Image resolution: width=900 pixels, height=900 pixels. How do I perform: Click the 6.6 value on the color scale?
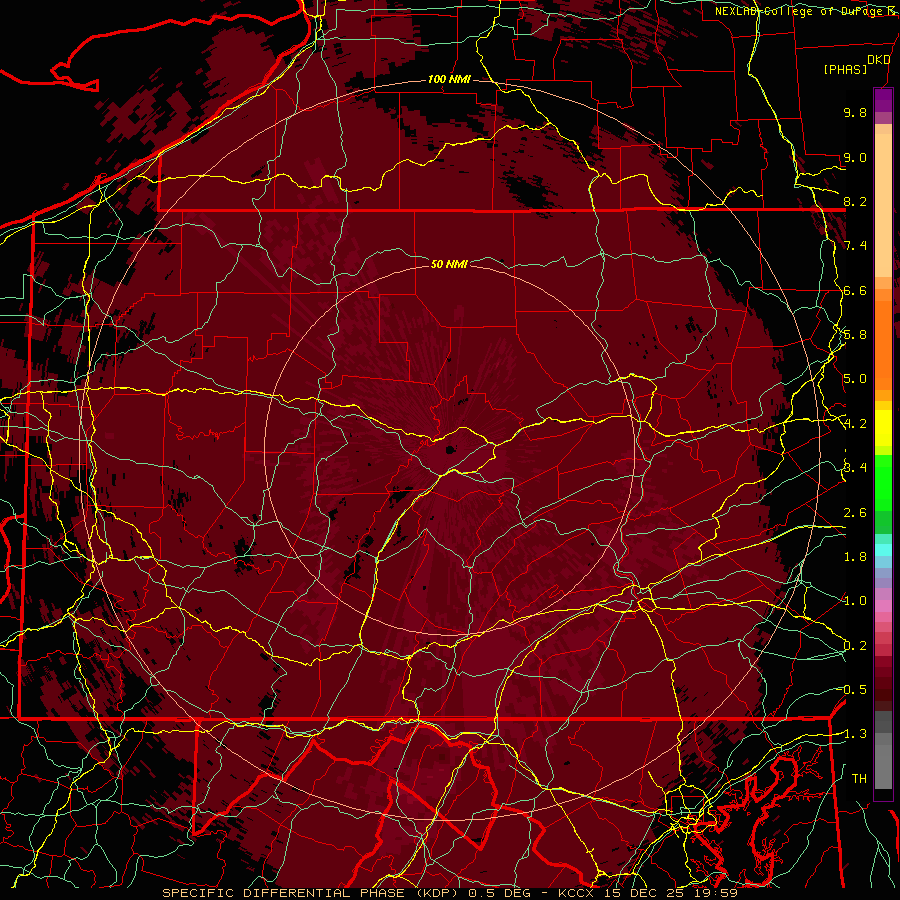(x=855, y=290)
